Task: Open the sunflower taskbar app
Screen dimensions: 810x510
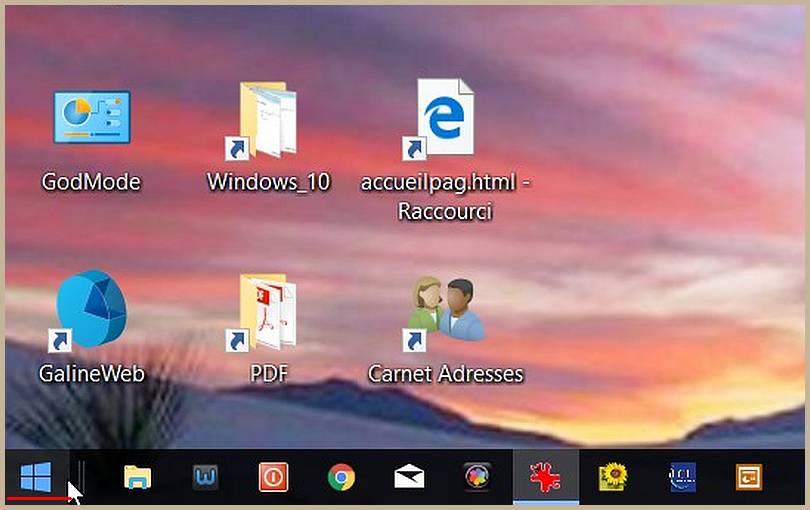Action: (613, 477)
